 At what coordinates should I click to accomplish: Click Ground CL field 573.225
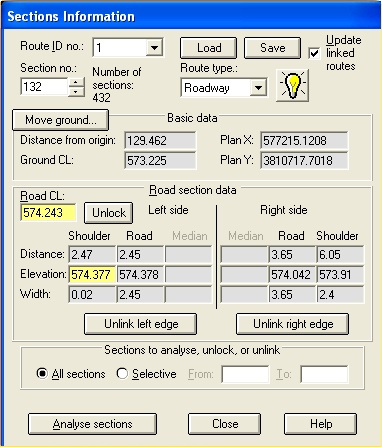point(160,160)
